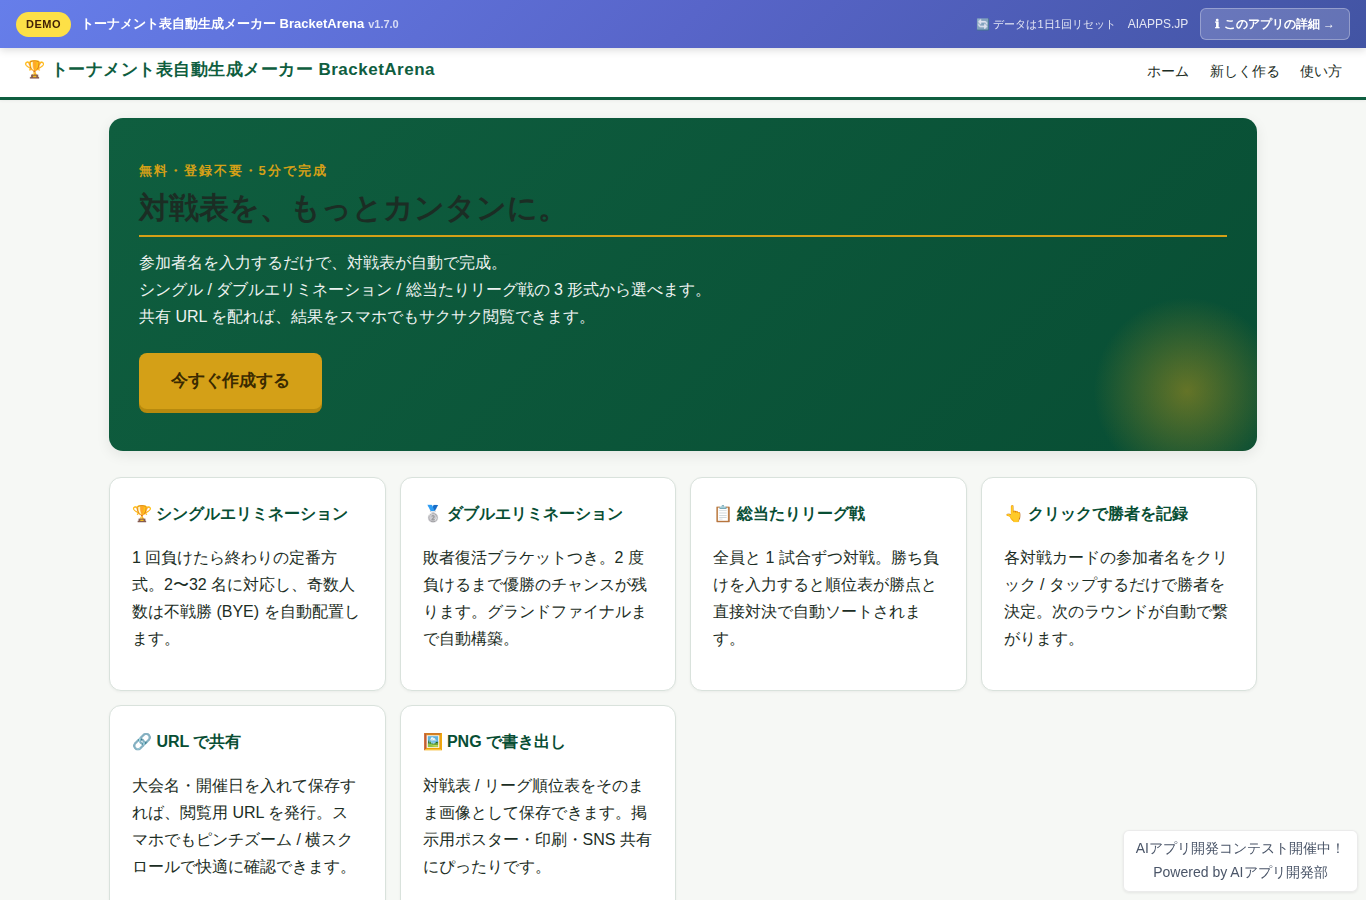Click the medal icon on ダブルエリミネーション card
Image resolution: width=1366 pixels, height=900 pixels.
pos(432,514)
